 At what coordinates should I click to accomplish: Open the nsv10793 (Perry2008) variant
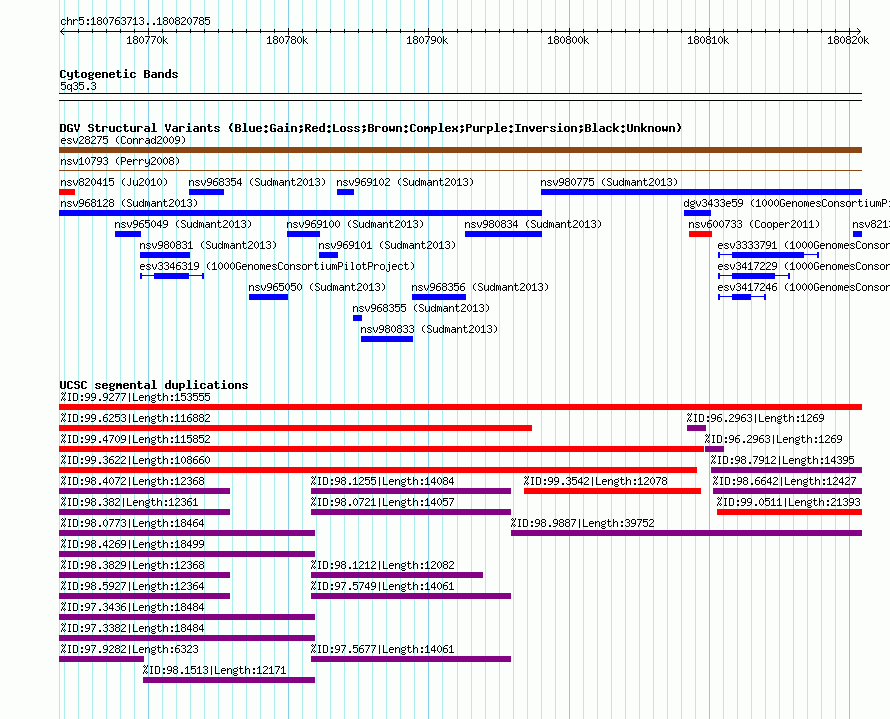coord(120,161)
